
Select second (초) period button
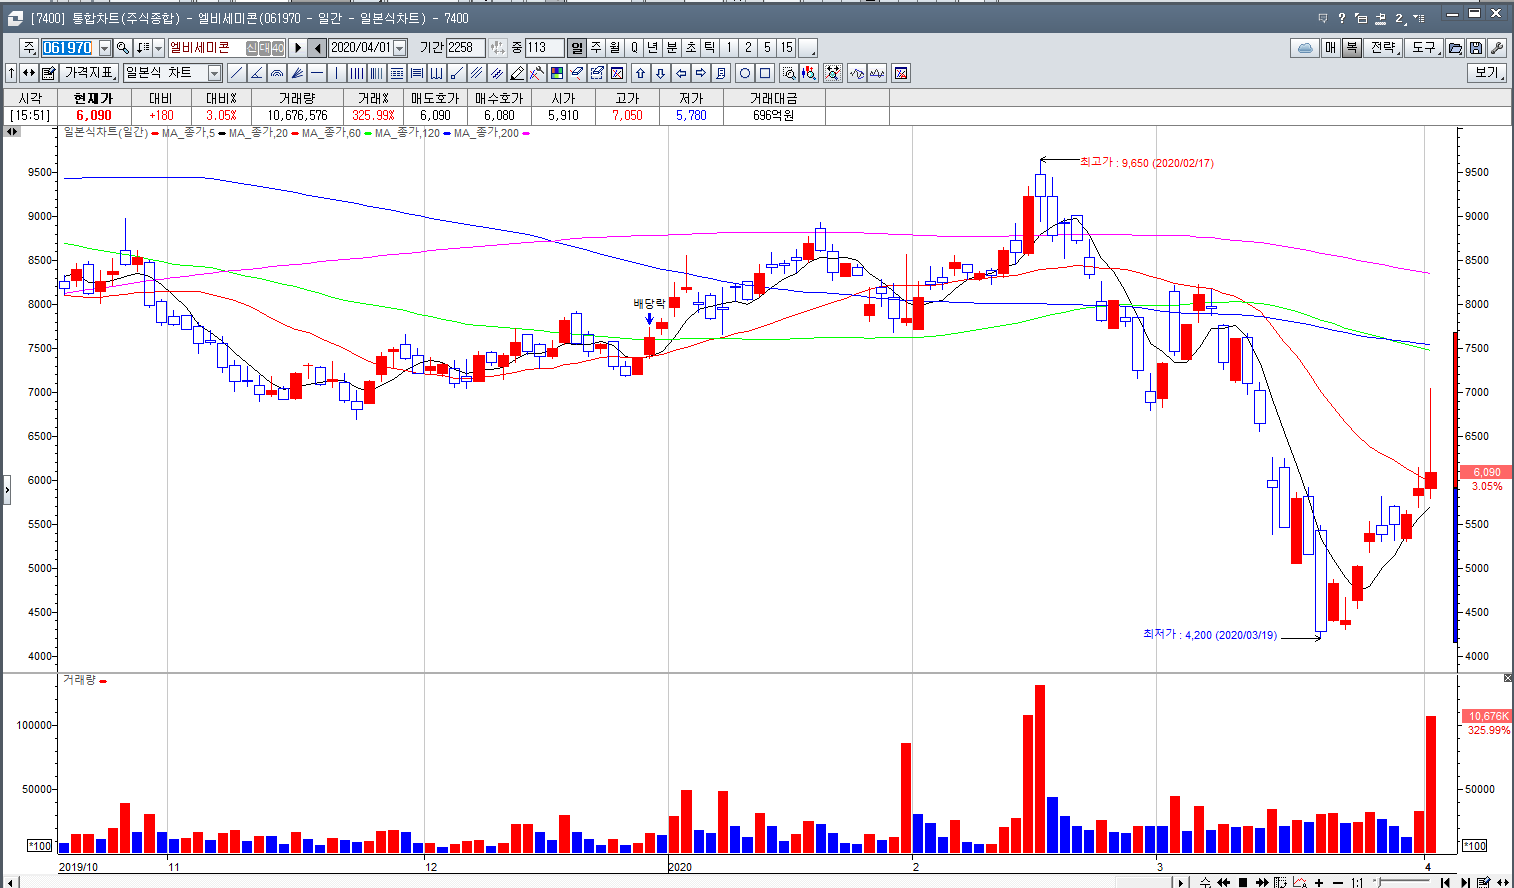pyautogui.click(x=691, y=48)
